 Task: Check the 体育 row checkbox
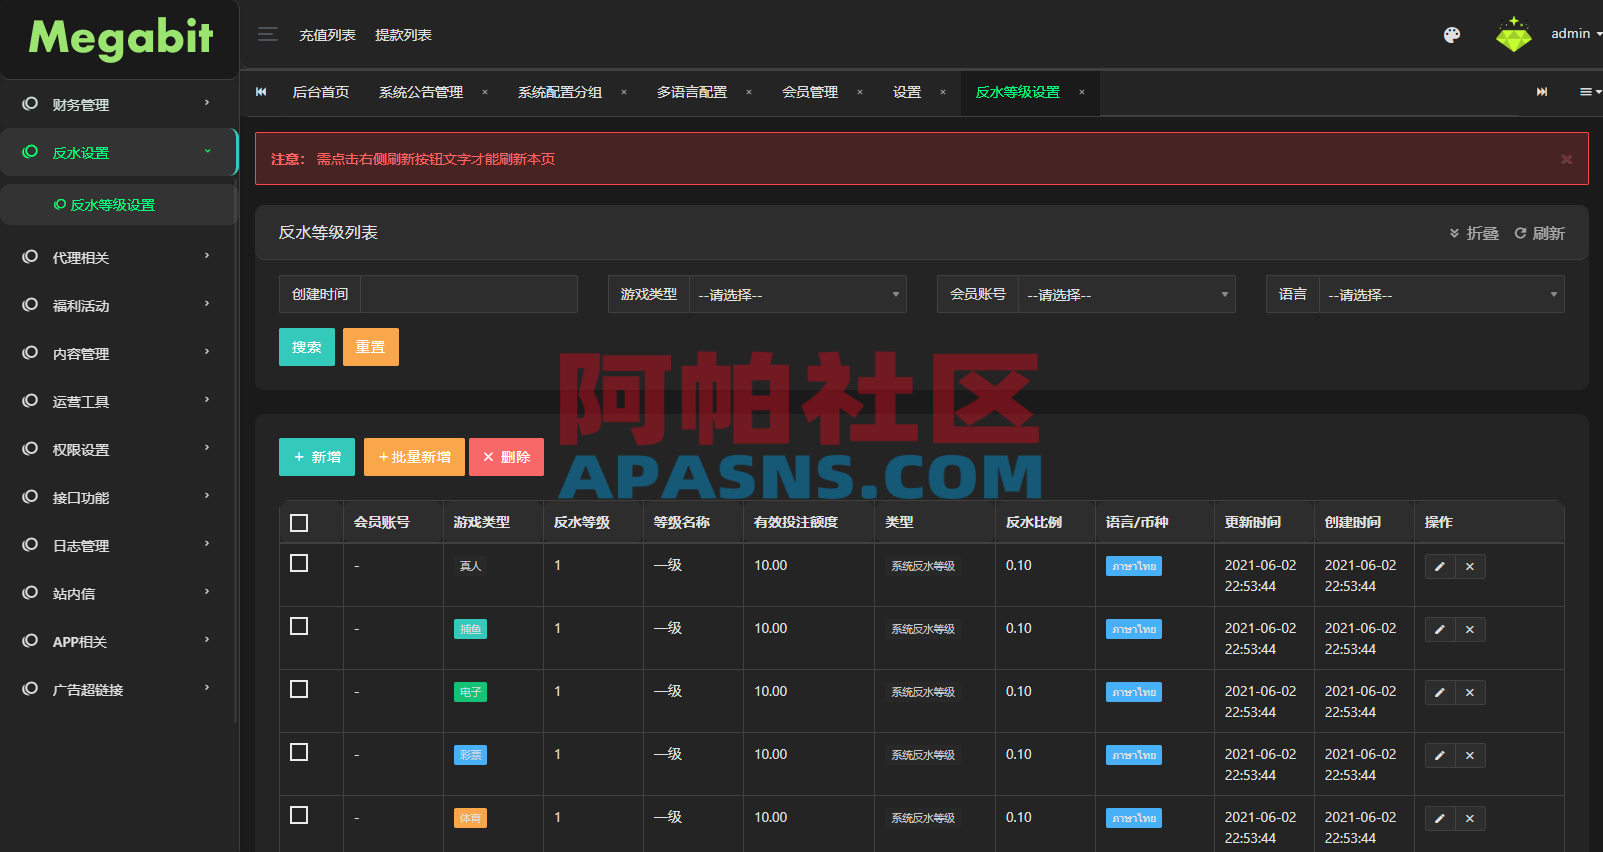tap(299, 815)
